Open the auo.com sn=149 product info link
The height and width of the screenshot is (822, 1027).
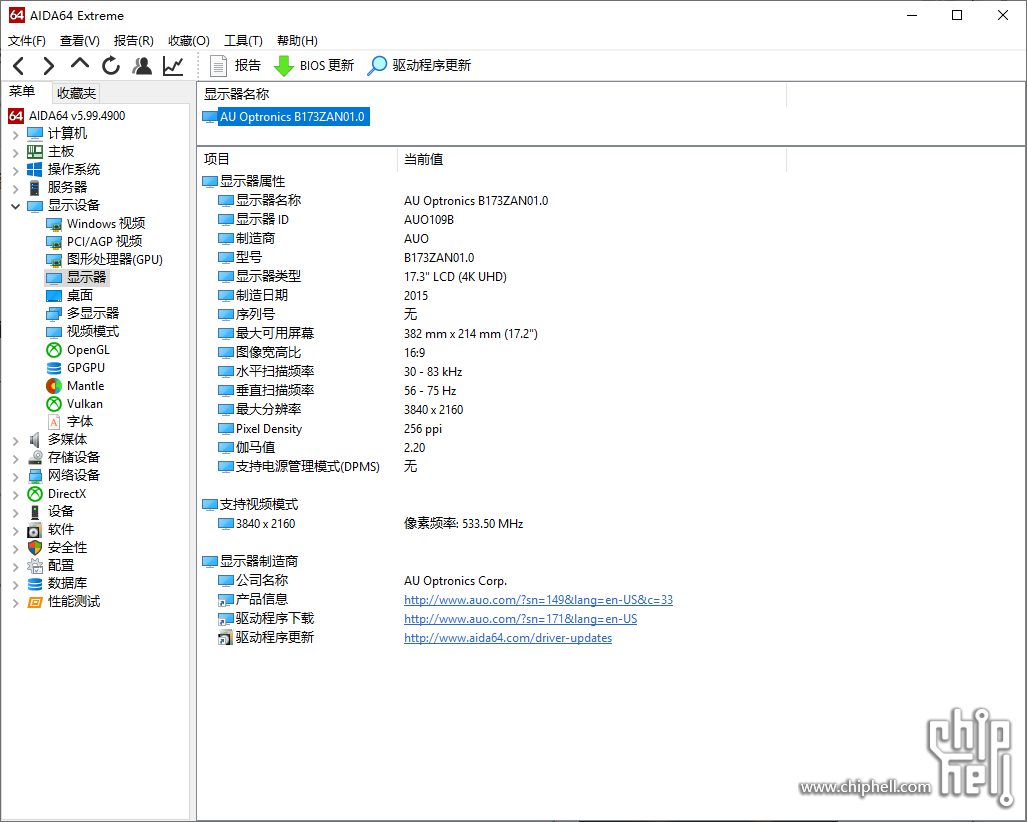coord(538,600)
